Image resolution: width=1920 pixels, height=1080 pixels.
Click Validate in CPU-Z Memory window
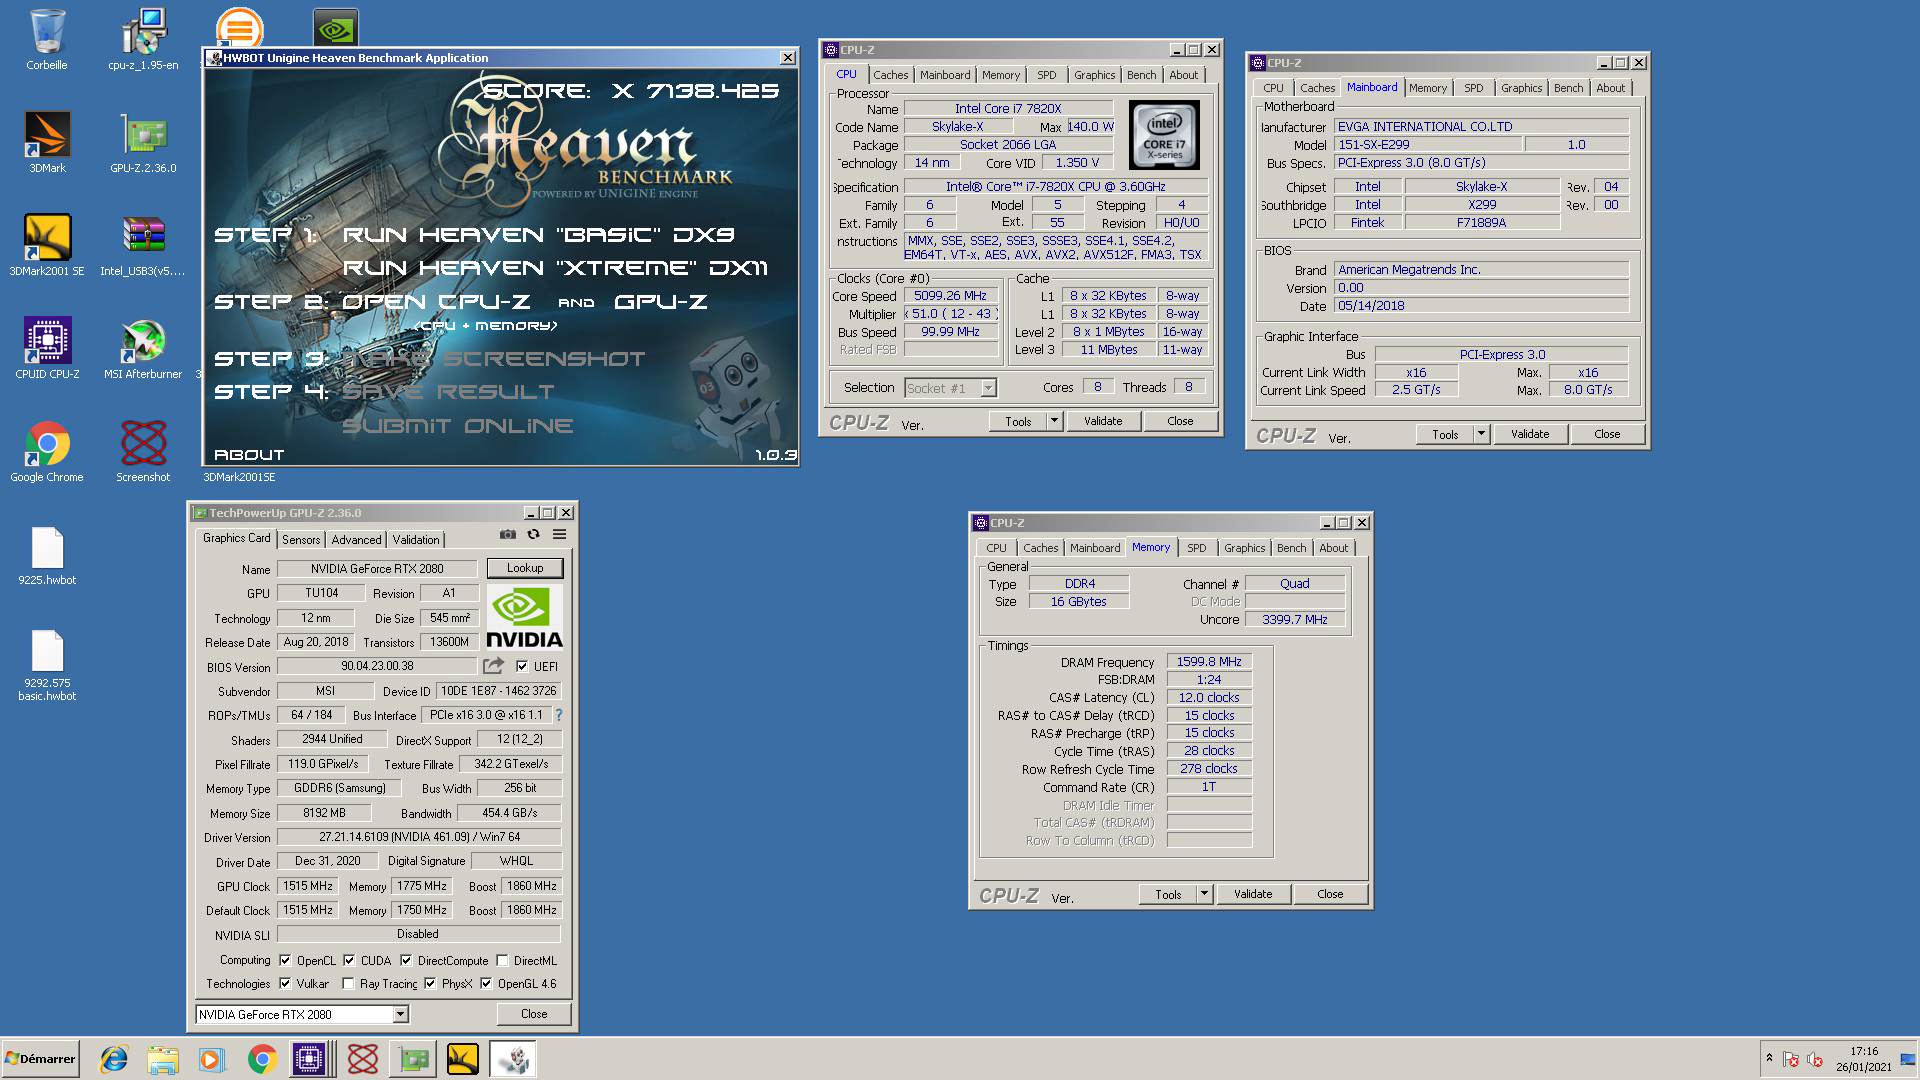1253,894
